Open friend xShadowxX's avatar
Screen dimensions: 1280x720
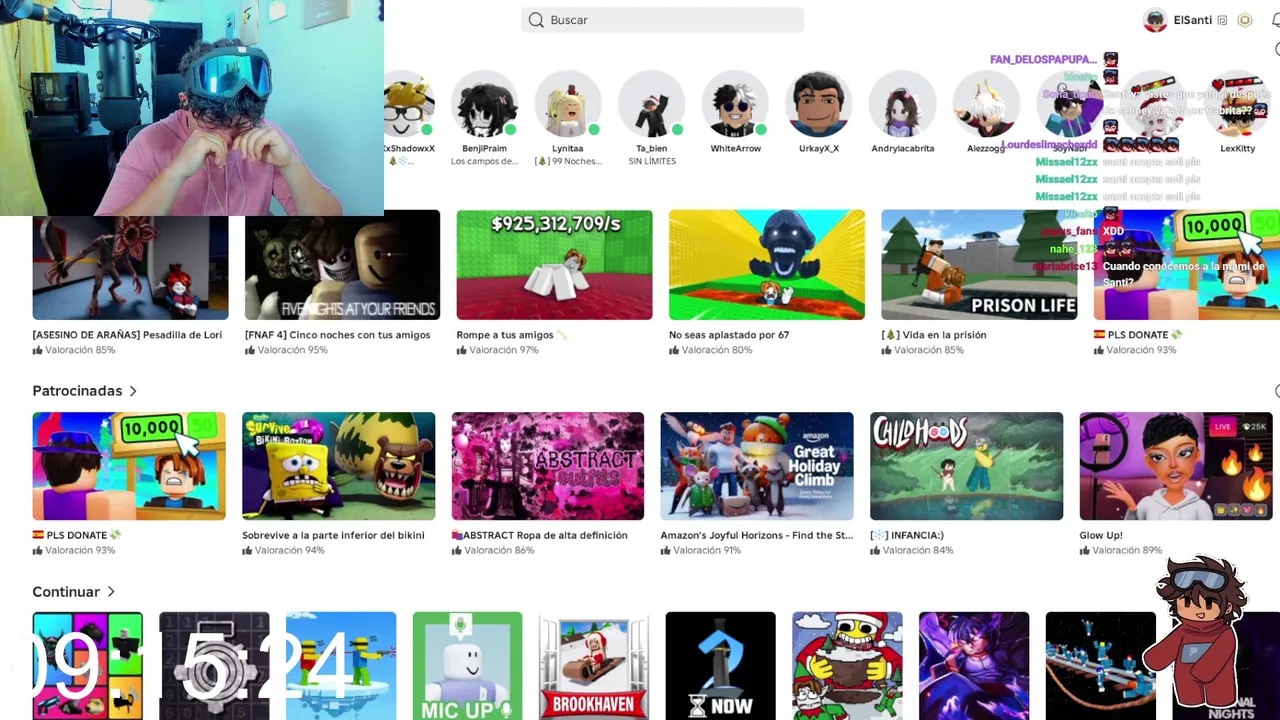(x=409, y=105)
